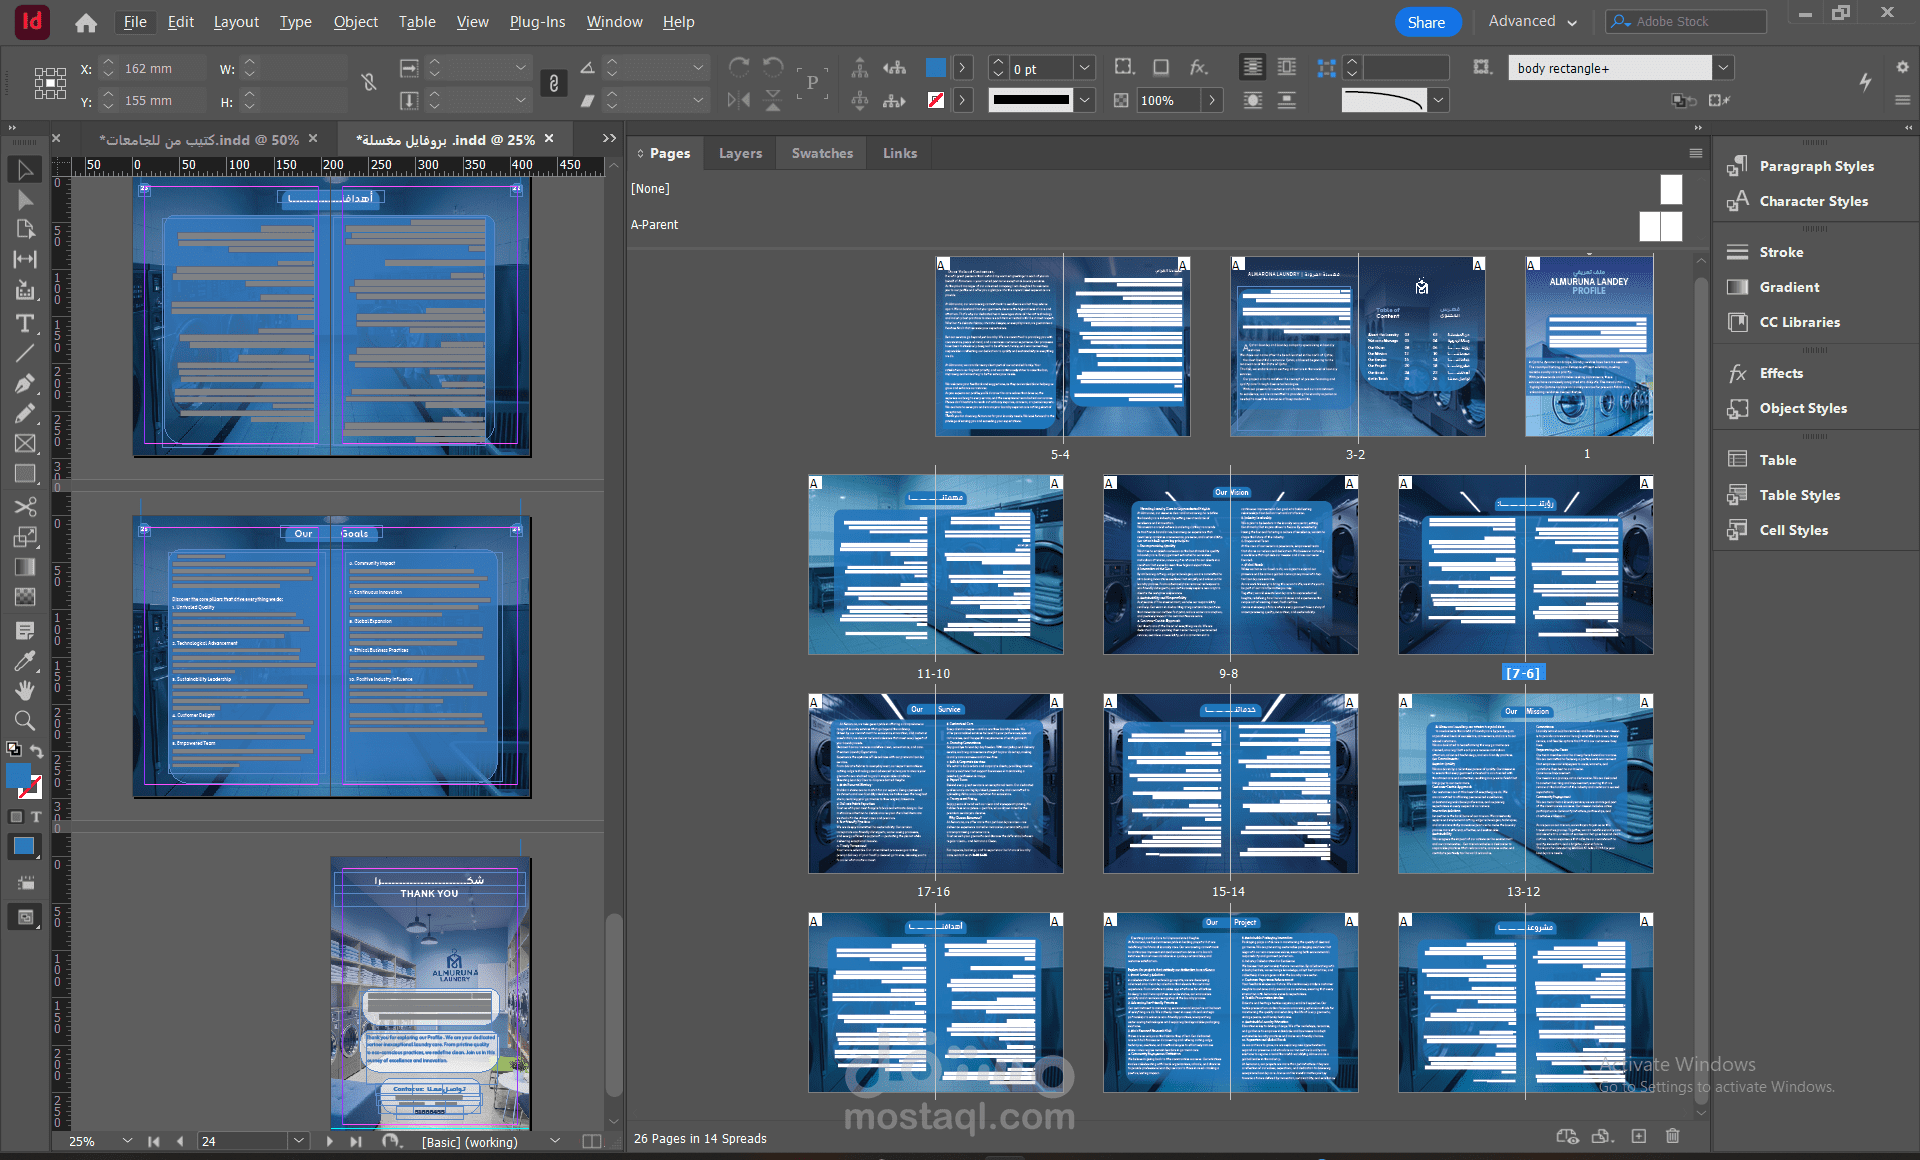Switch to the Swatches tab
Viewport: 1920px width, 1160px height.
pos(822,153)
